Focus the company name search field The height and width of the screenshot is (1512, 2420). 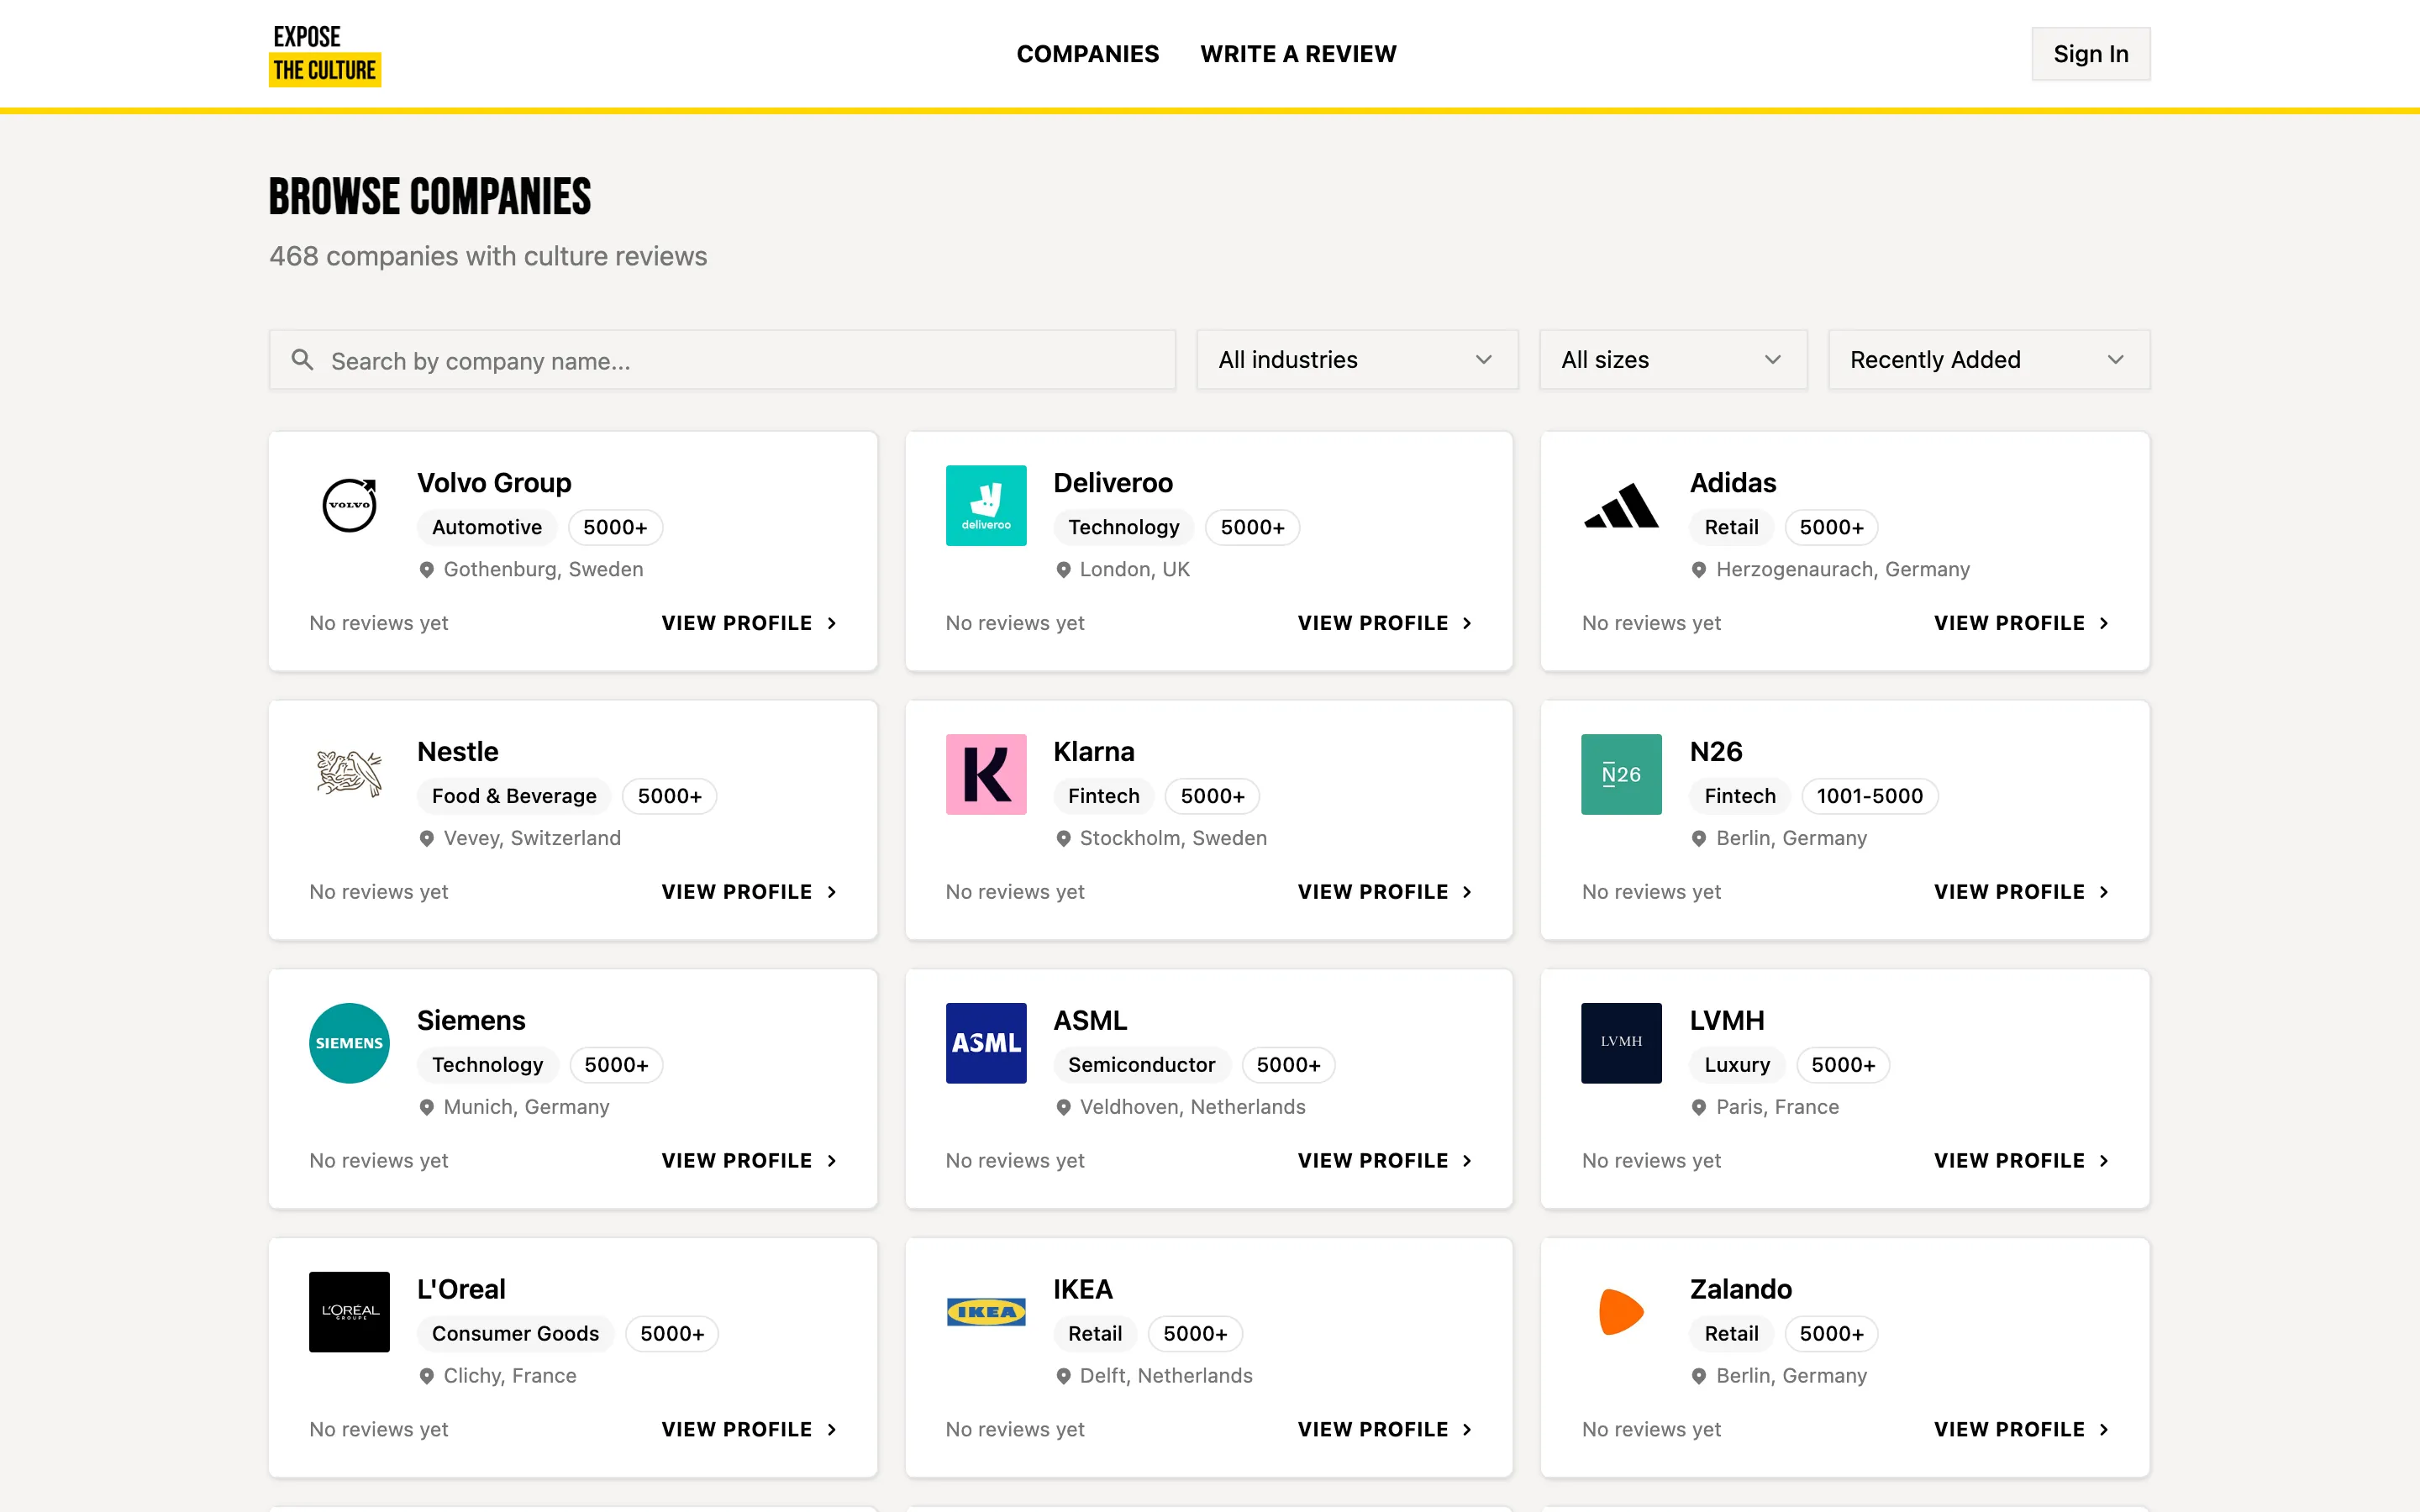[x=740, y=361]
